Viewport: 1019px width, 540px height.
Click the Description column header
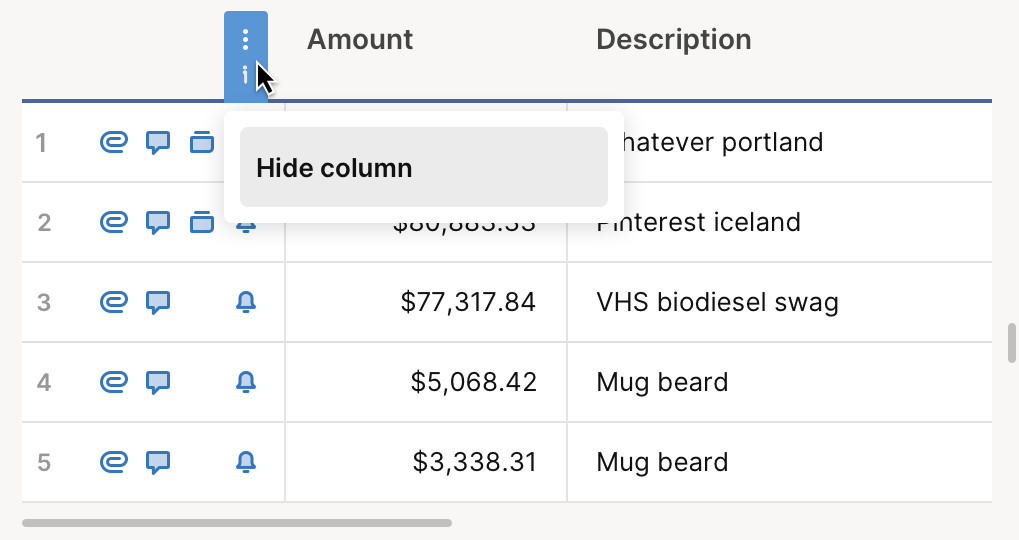tap(673, 40)
